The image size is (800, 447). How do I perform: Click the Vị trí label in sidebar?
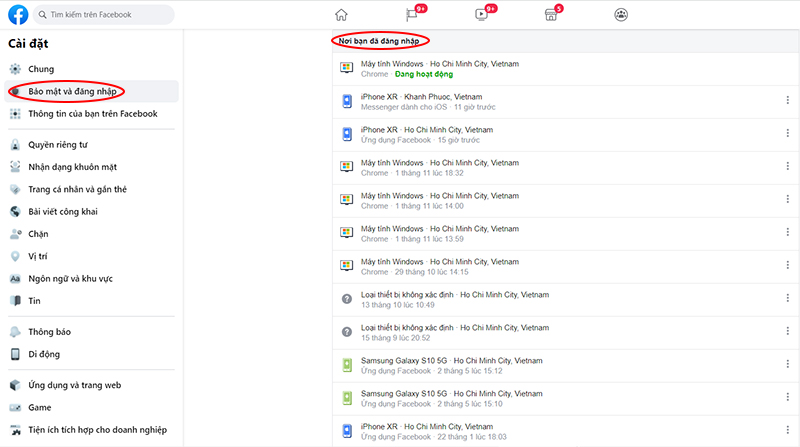point(38,256)
